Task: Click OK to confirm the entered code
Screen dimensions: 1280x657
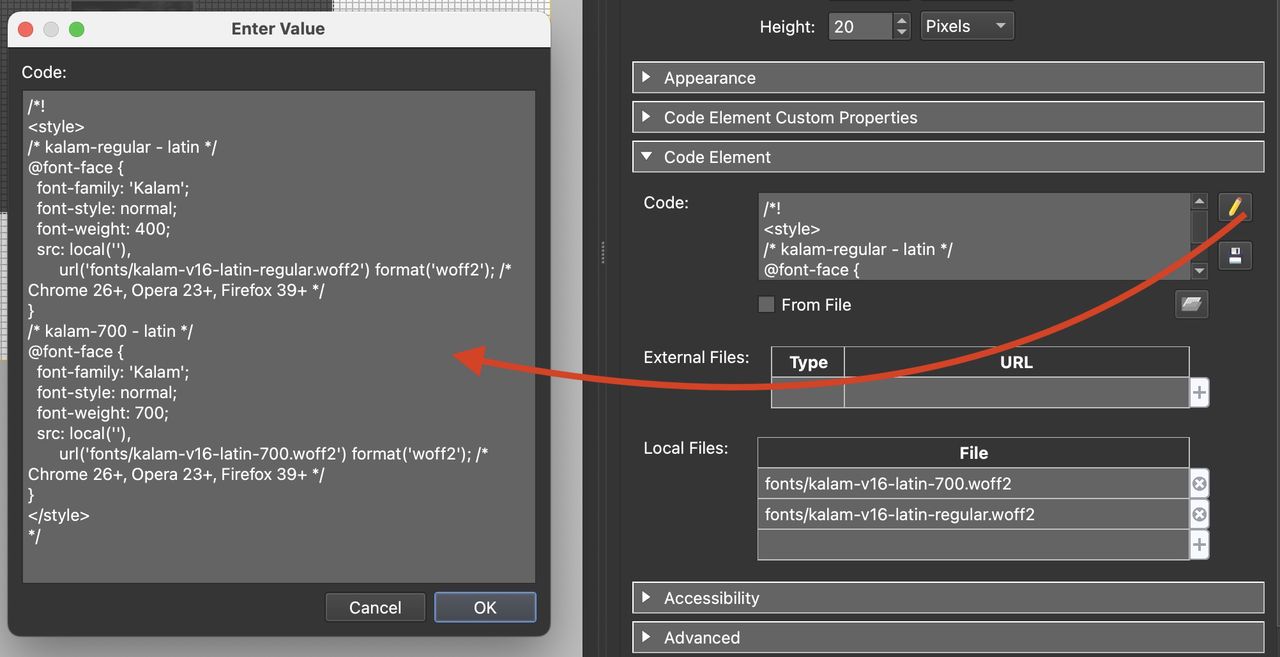Action: (x=485, y=607)
